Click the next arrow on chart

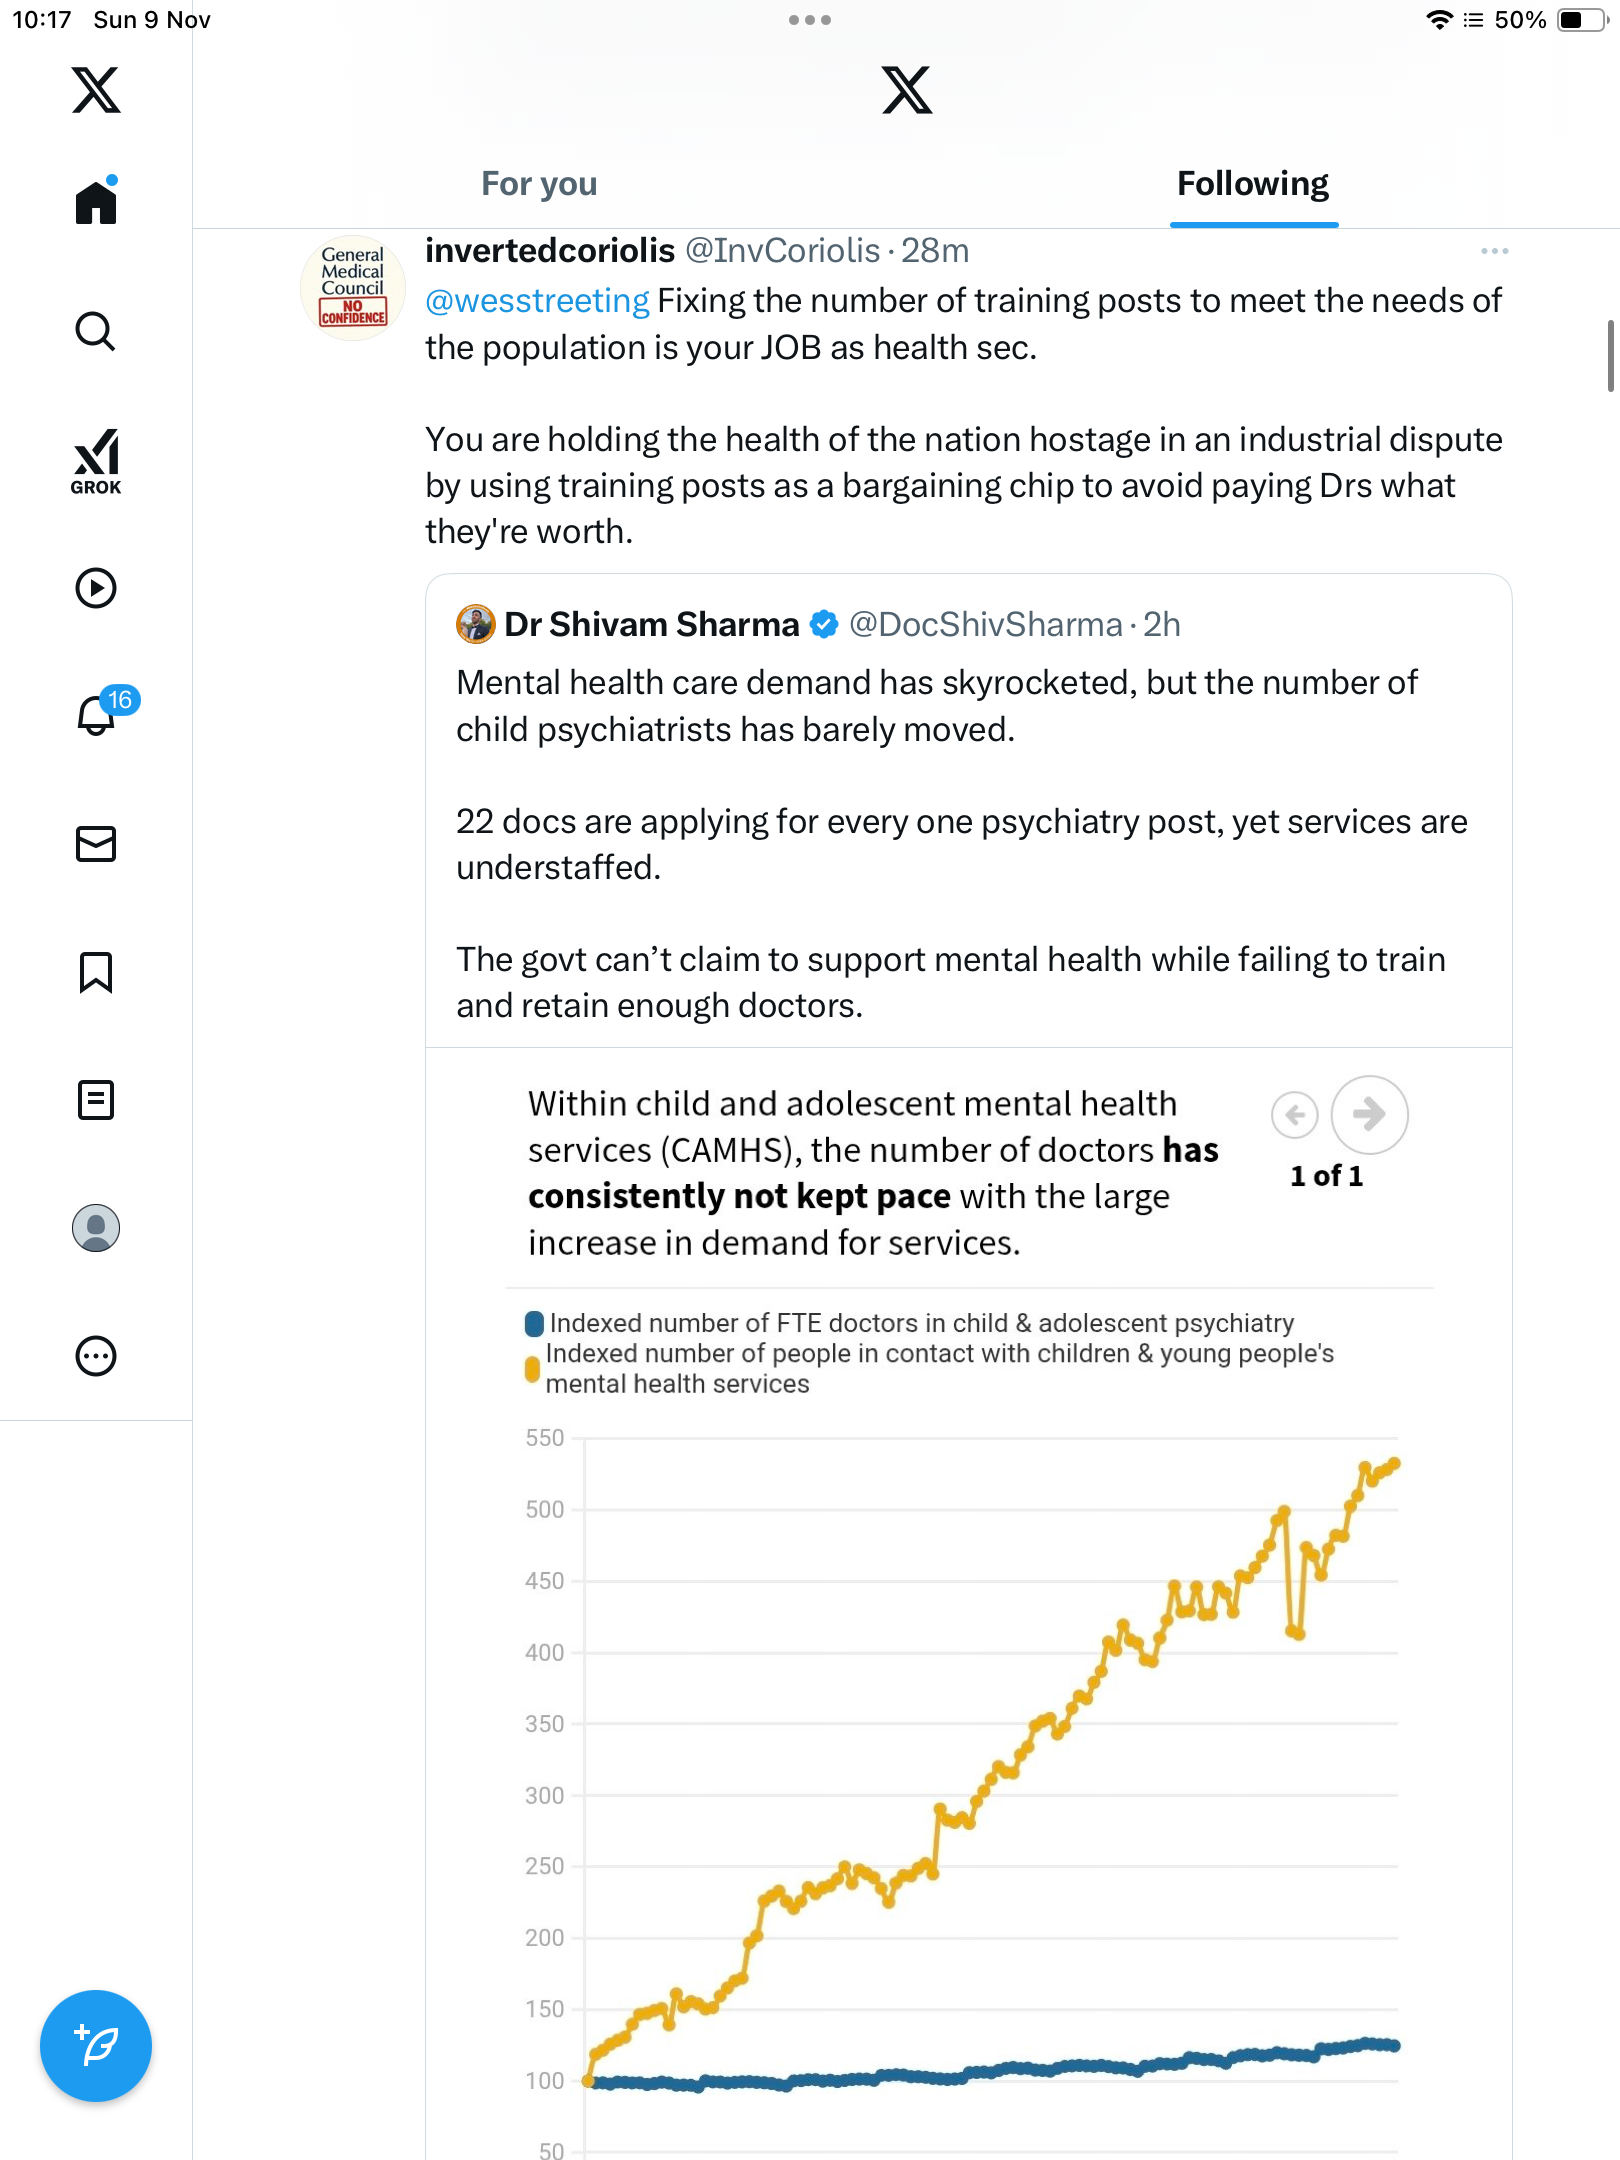tap(1369, 1114)
